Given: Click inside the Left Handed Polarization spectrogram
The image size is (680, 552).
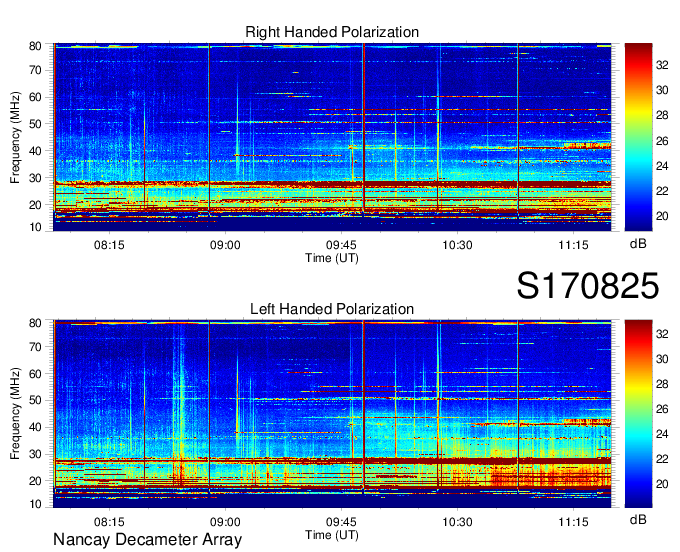Looking at the screenshot, I should [332, 414].
